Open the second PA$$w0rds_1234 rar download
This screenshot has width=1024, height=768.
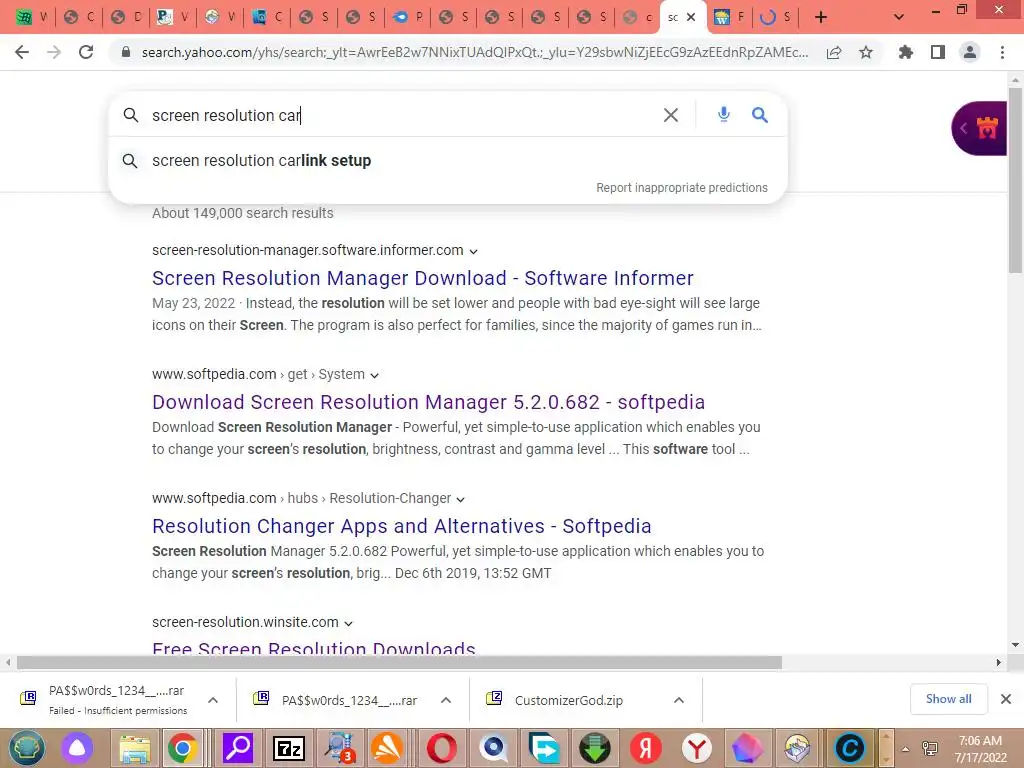349,700
